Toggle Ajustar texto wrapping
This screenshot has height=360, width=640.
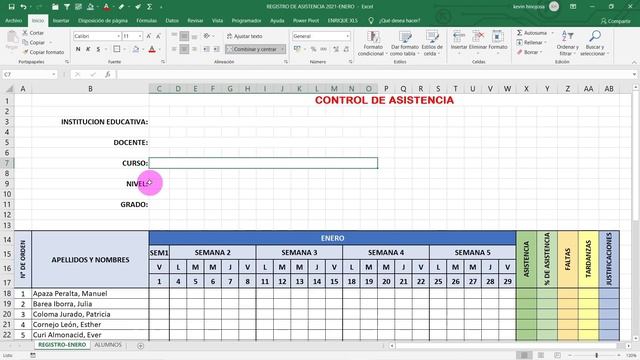pyautogui.click(x=244, y=36)
